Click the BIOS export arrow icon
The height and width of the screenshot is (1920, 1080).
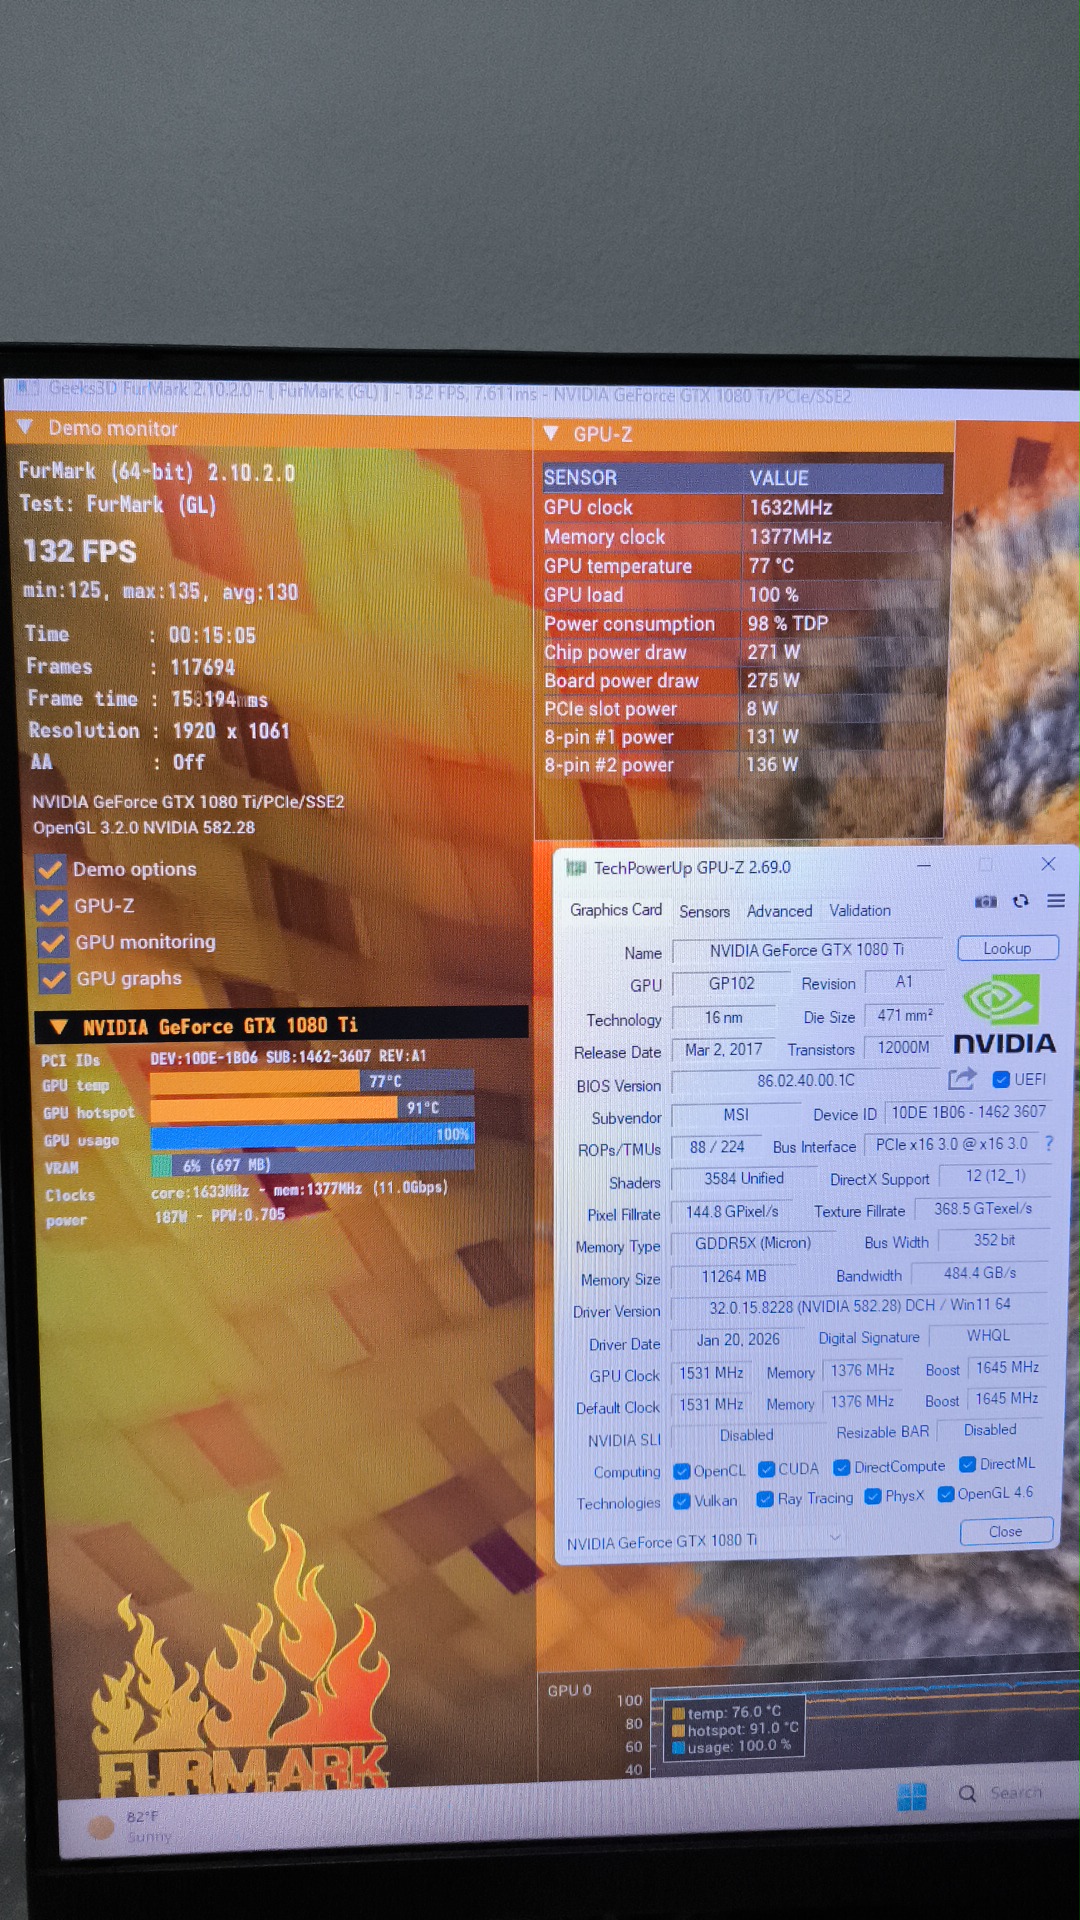(962, 1079)
